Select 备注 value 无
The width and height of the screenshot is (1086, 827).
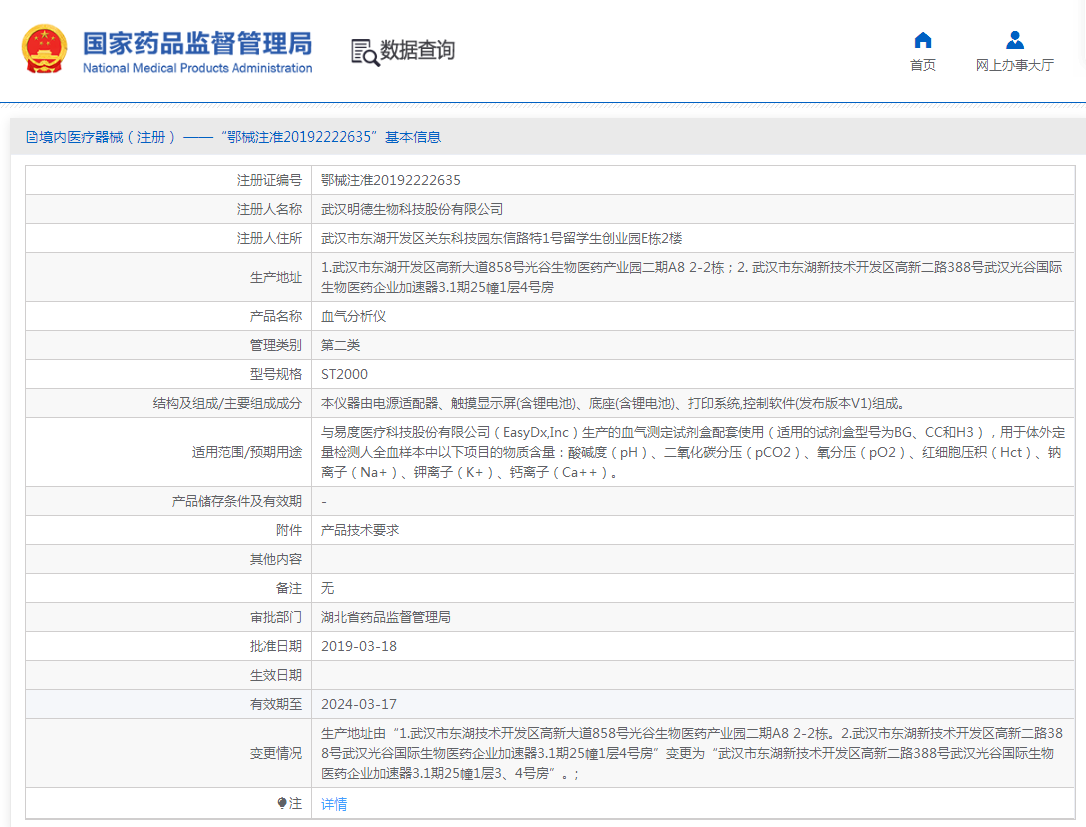[x=328, y=588]
